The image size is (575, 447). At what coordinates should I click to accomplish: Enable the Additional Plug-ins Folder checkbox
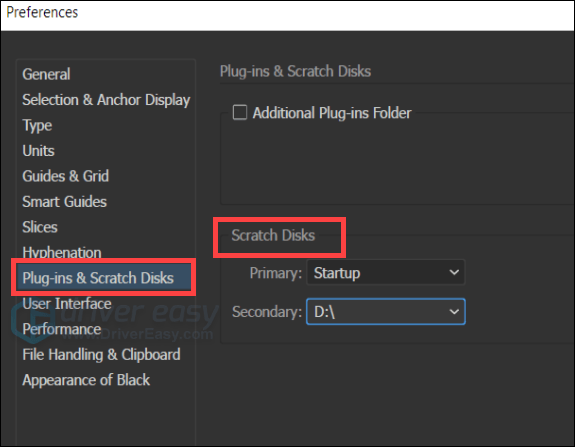click(240, 112)
